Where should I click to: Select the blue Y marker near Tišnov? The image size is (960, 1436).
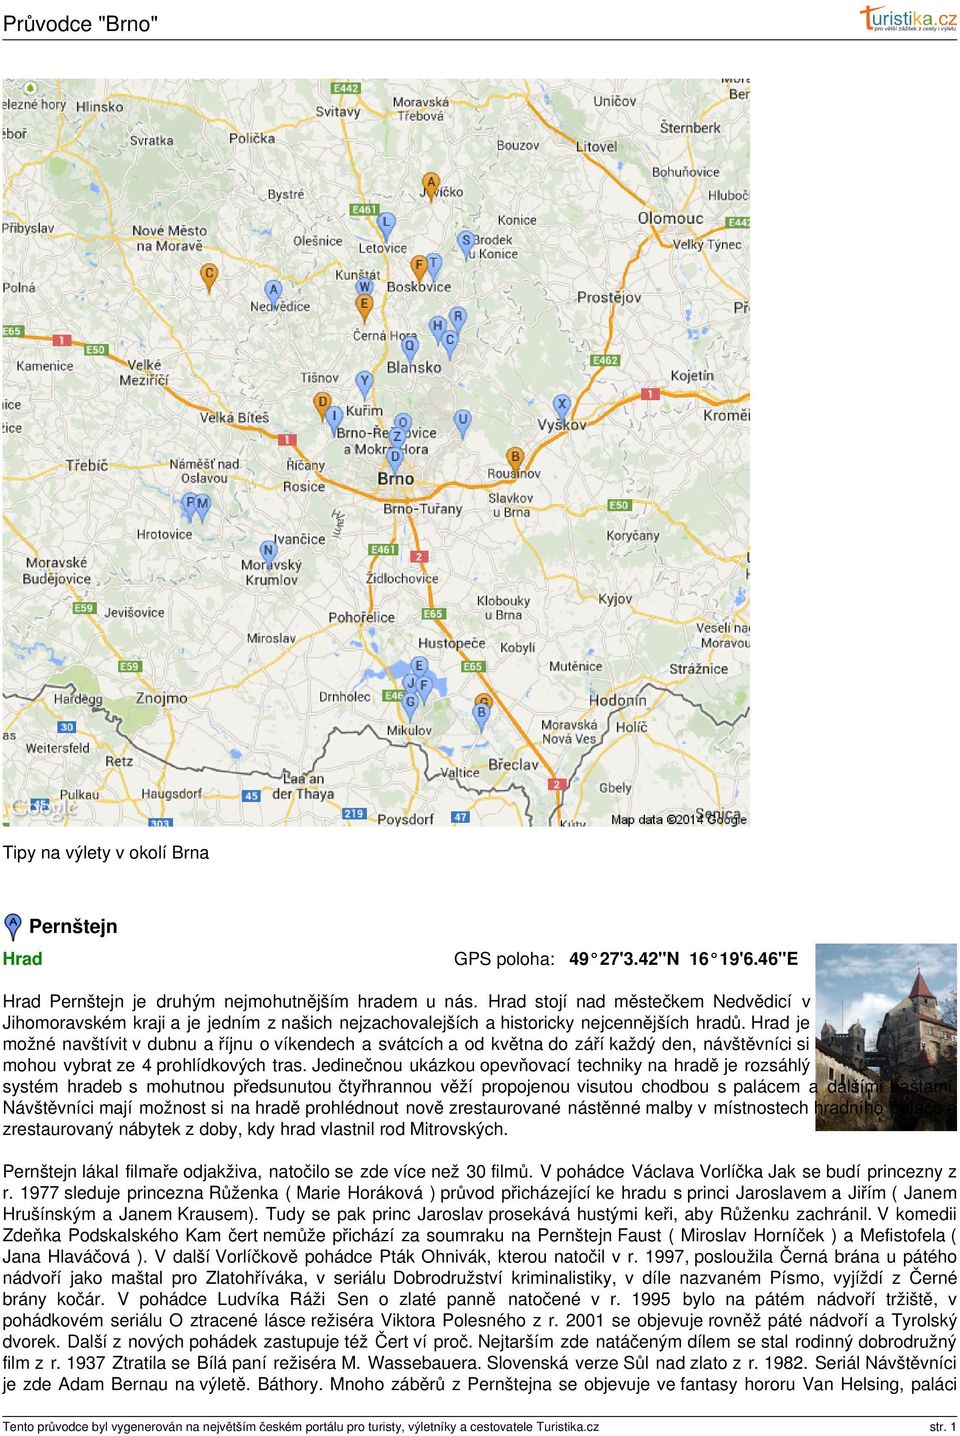click(364, 383)
